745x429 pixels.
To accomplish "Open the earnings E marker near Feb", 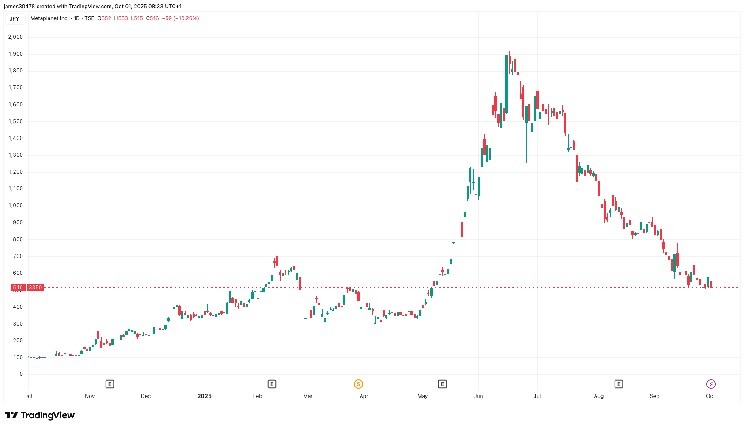I will pos(272,382).
